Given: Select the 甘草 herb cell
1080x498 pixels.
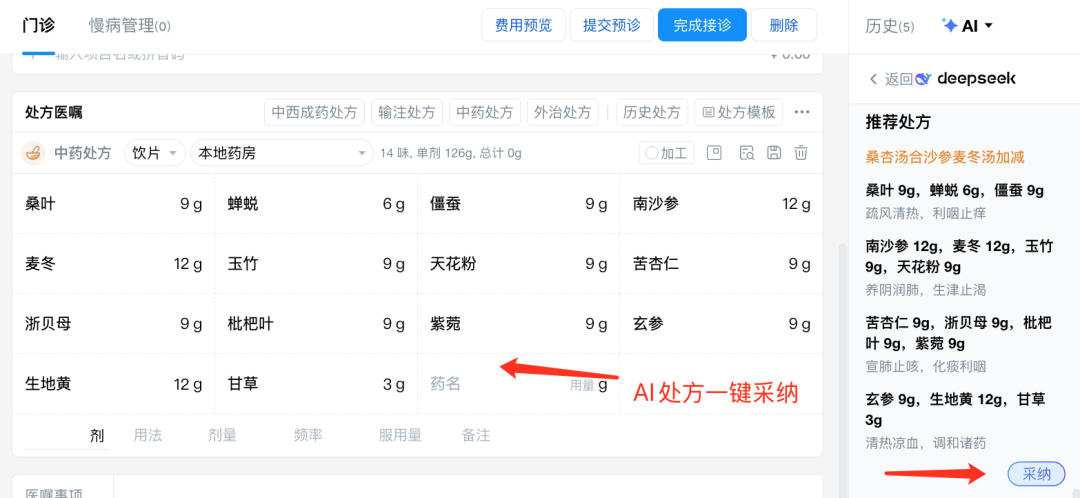Looking at the screenshot, I should [316, 384].
